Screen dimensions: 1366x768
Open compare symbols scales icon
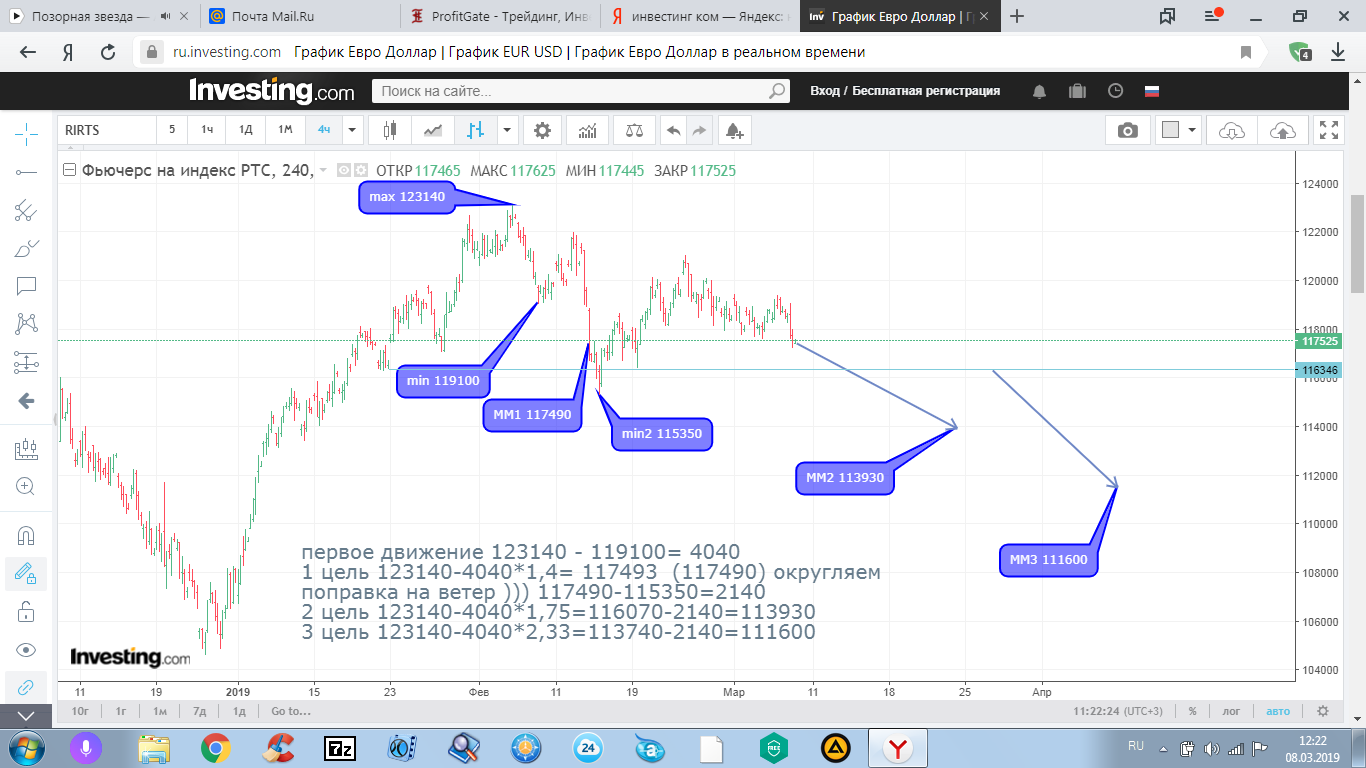634,130
